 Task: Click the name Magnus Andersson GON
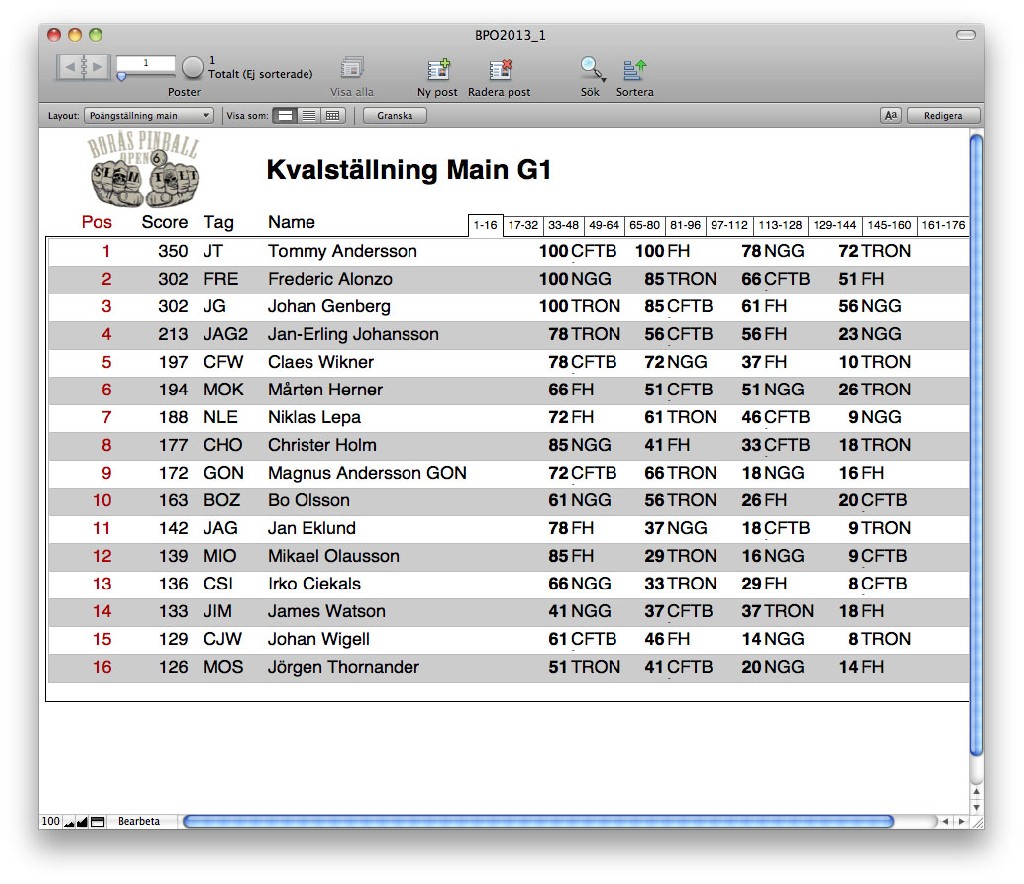point(367,473)
